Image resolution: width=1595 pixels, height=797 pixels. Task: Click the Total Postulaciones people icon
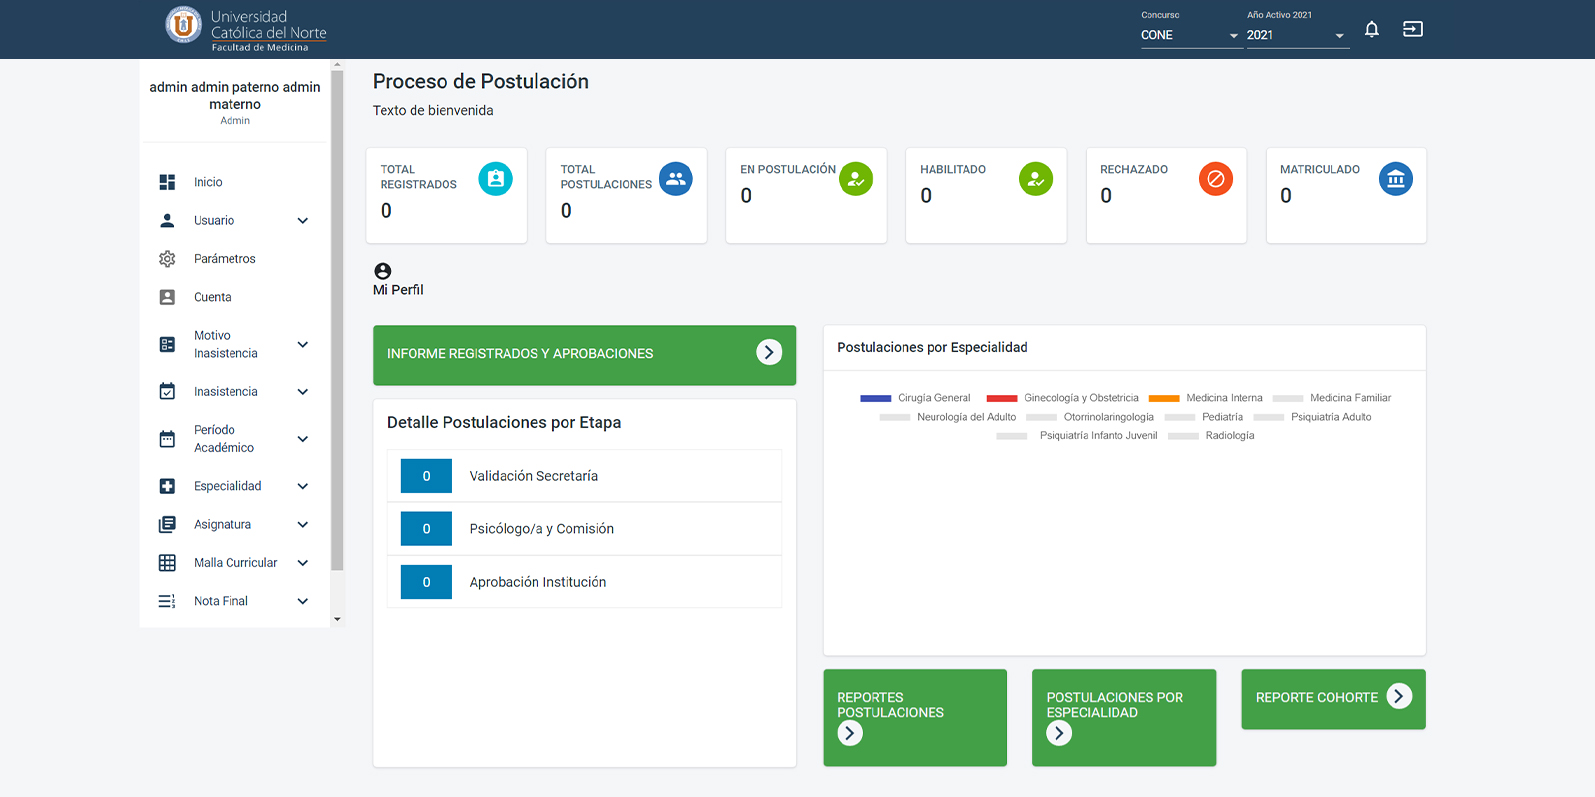point(675,179)
